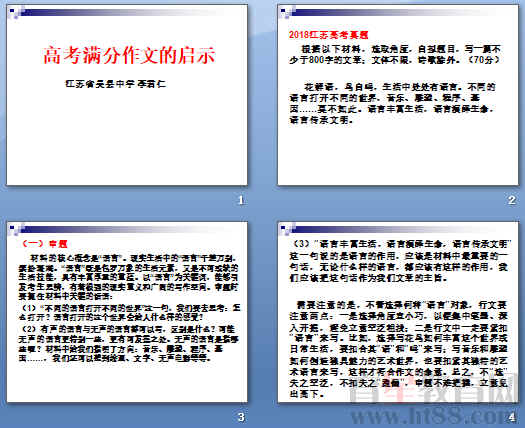Viewport: 525px width, 428px height.
Task: Select the slide number 2 label
Action: (x=511, y=200)
